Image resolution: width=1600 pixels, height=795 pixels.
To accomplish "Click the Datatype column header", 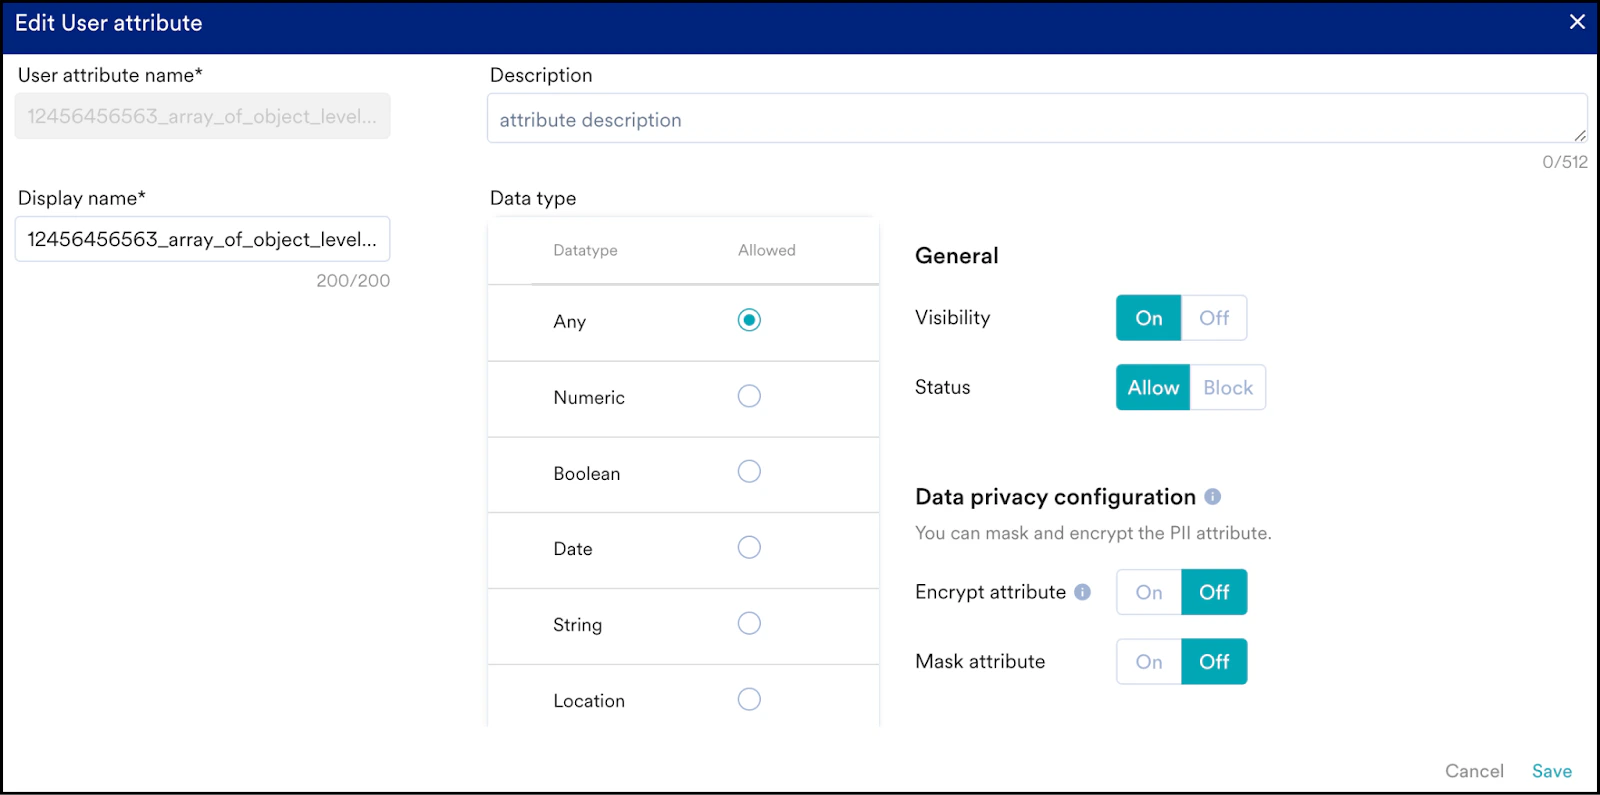I will point(585,250).
